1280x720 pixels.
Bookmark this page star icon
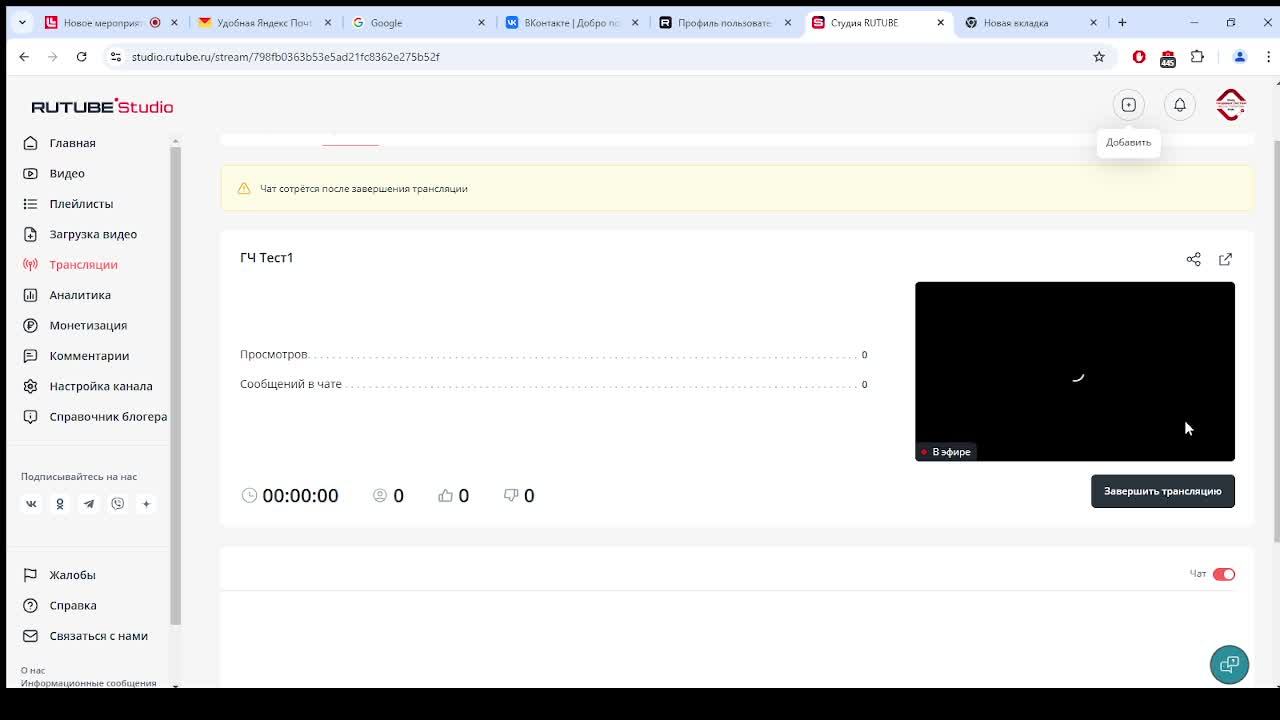pos(1099,57)
